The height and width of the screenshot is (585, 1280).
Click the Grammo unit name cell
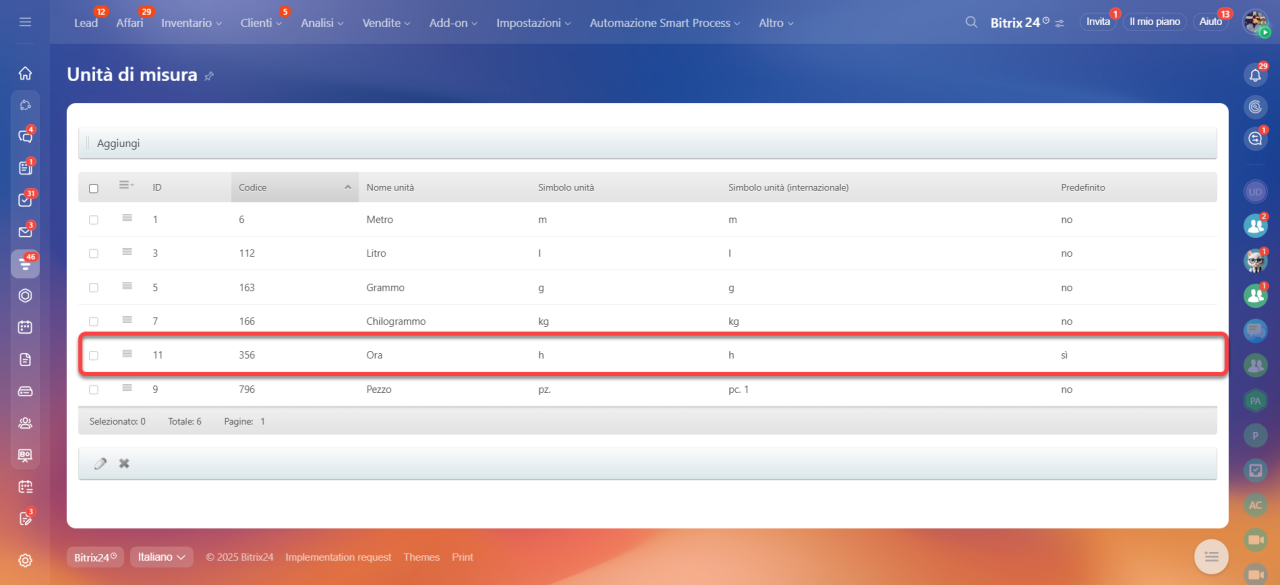[385, 287]
